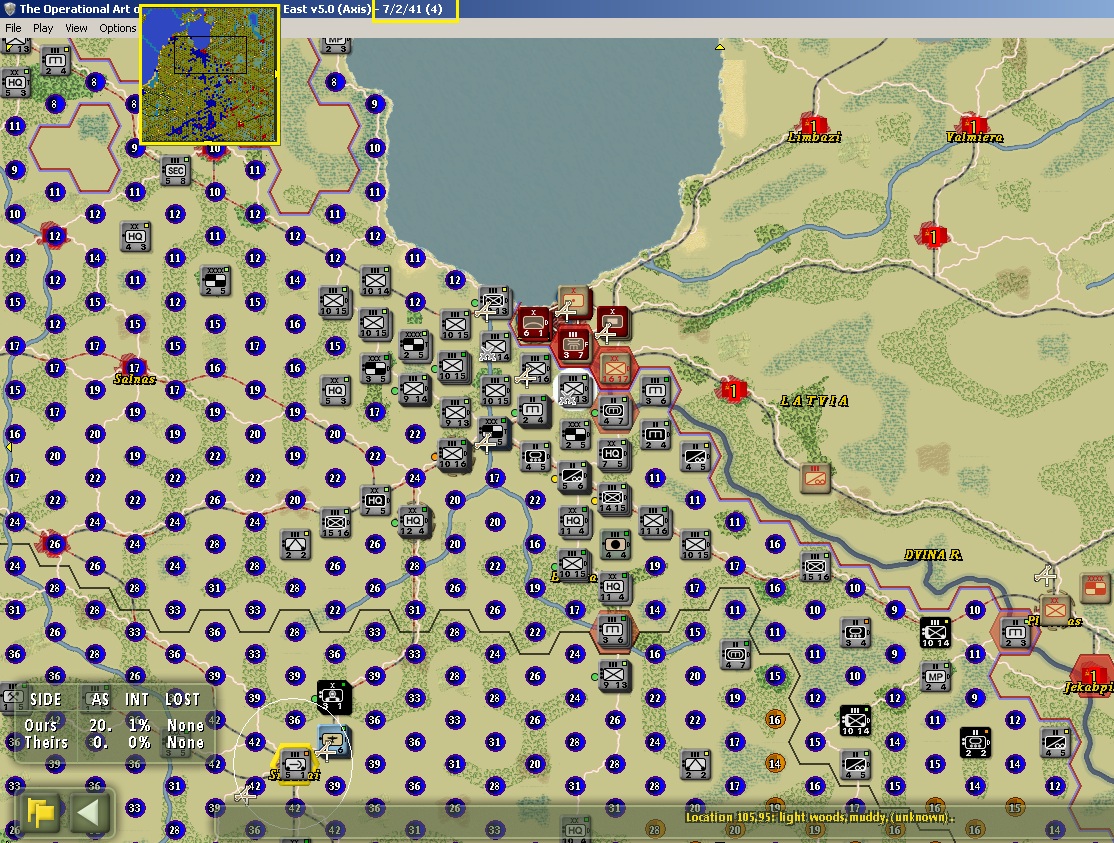This screenshot has height=843, width=1114.
Task: Select the SEC security unit 5-8
Action: click(175, 171)
